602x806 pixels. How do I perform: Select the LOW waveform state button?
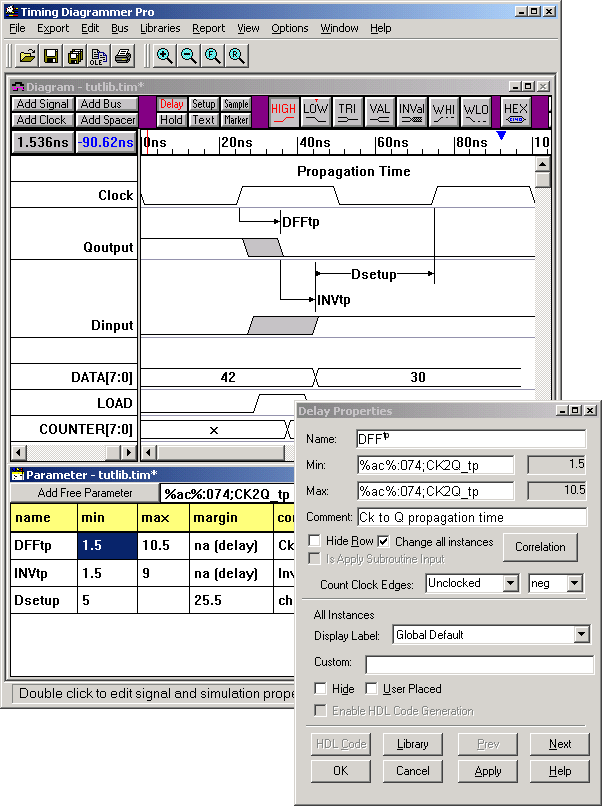click(316, 112)
